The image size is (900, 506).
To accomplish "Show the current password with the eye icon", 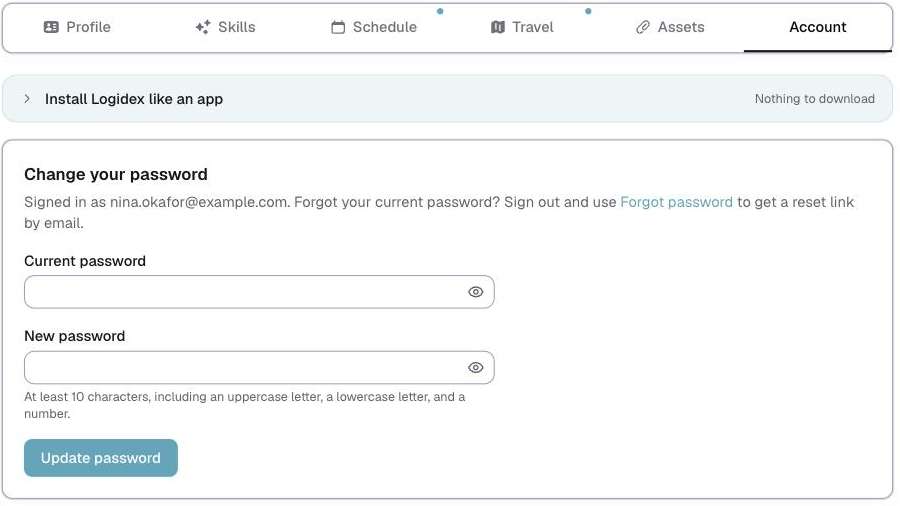I will (x=475, y=292).
